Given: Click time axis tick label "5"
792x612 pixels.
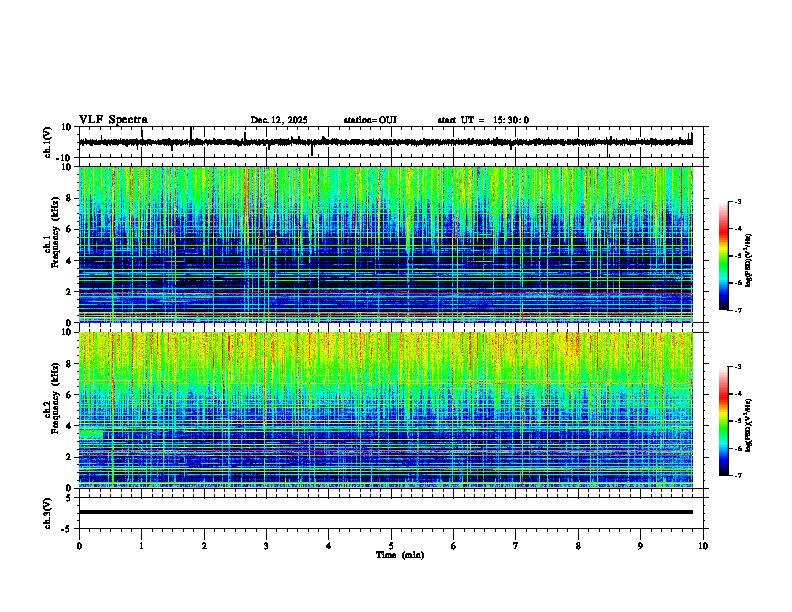Looking at the screenshot, I should (x=391, y=546).
